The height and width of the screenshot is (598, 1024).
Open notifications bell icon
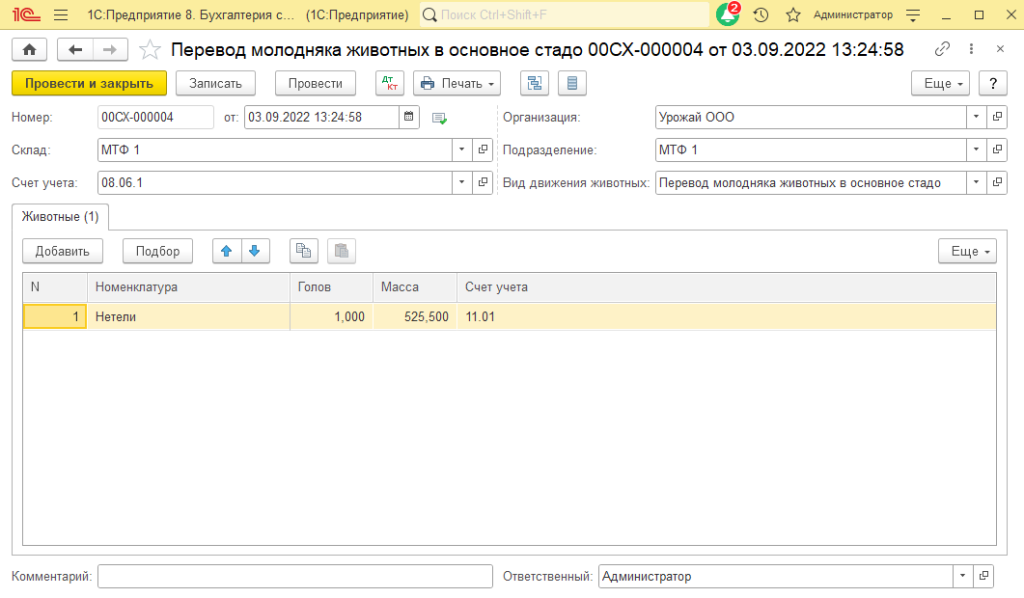pyautogui.click(x=727, y=15)
